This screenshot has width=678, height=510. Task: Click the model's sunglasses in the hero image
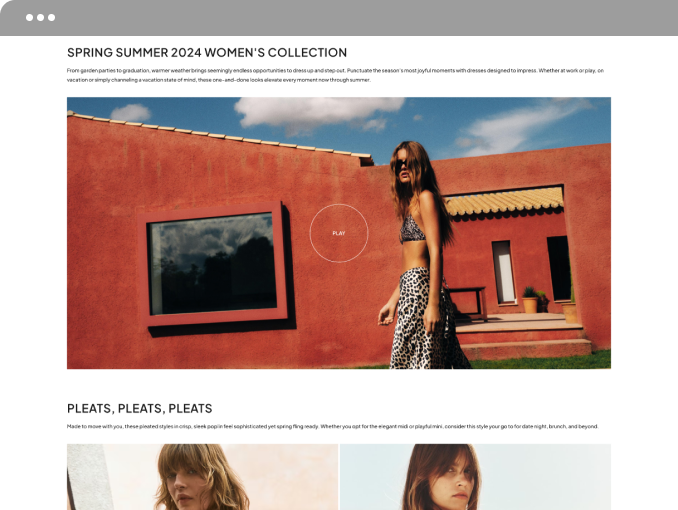(x=400, y=165)
